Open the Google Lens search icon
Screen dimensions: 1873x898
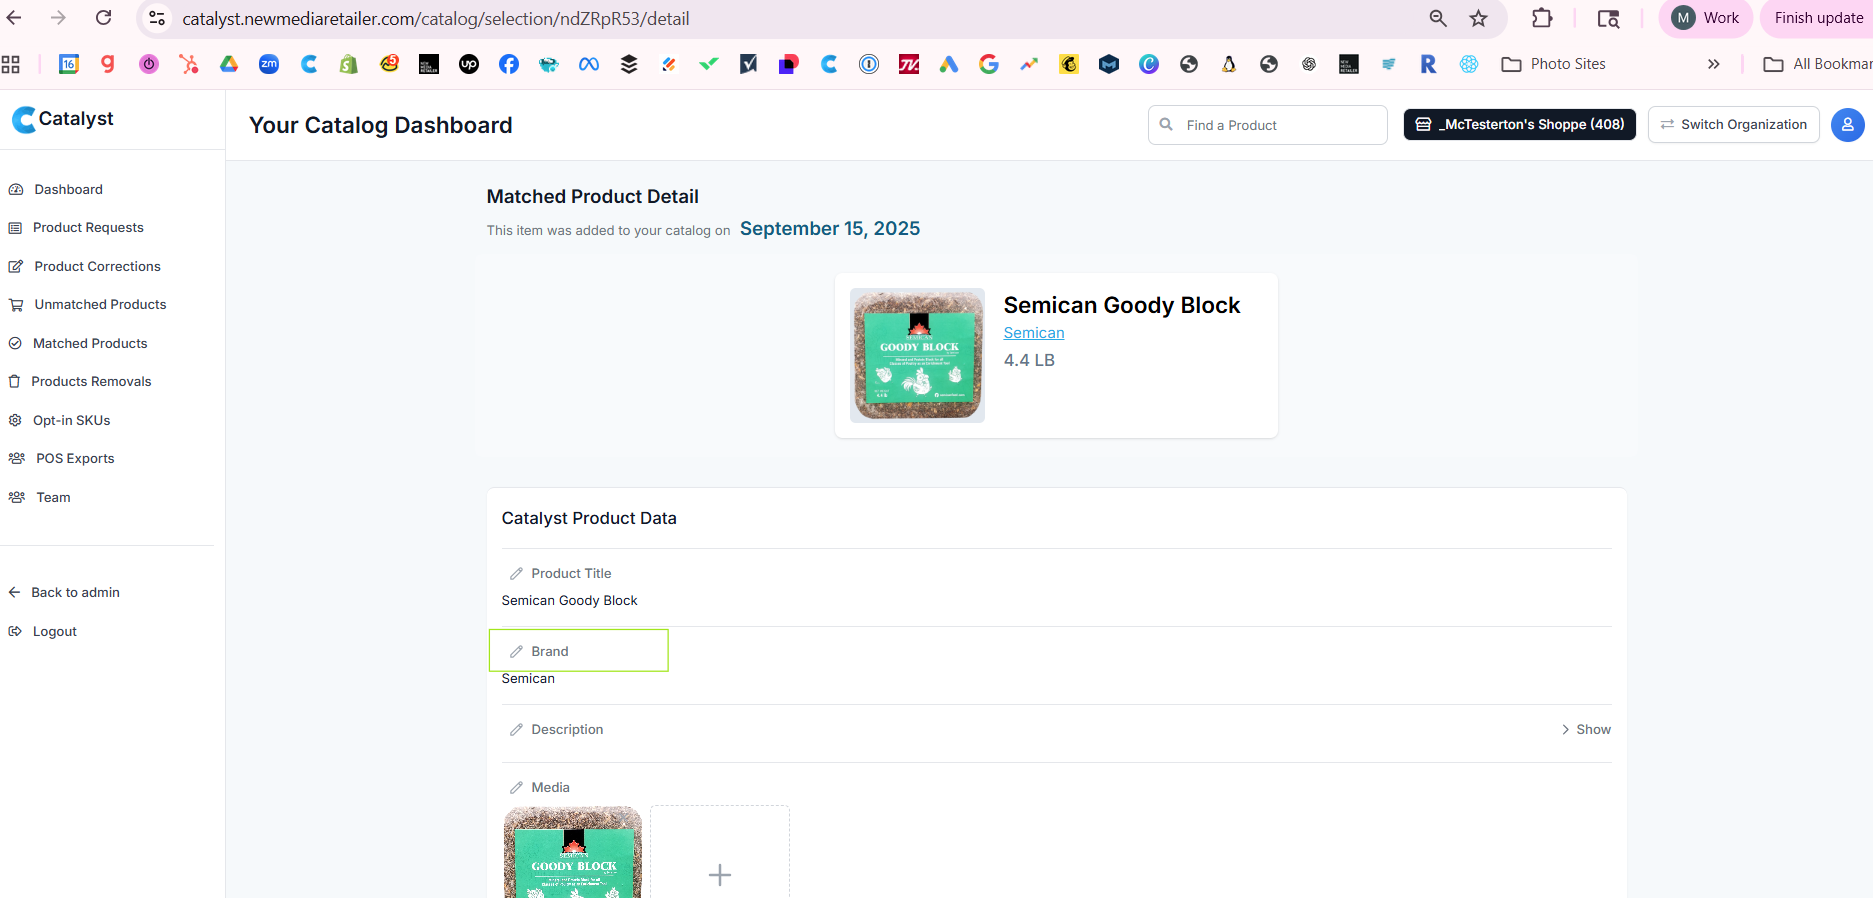tap(1608, 18)
